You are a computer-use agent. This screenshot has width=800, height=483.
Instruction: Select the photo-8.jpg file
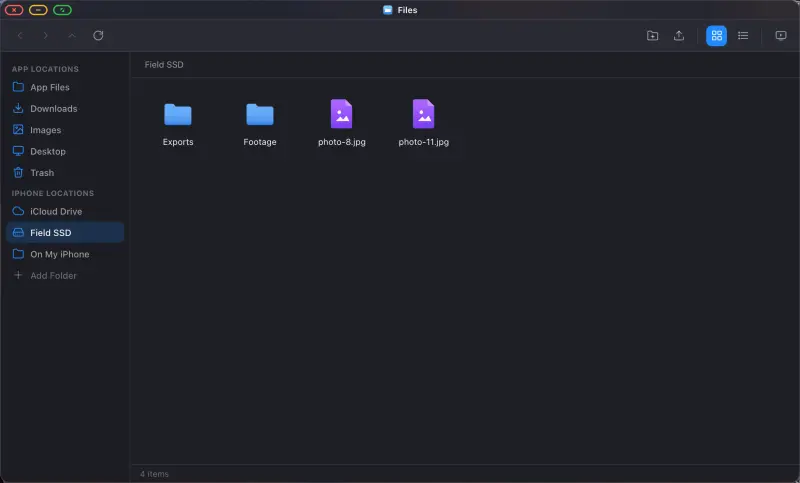(x=341, y=123)
